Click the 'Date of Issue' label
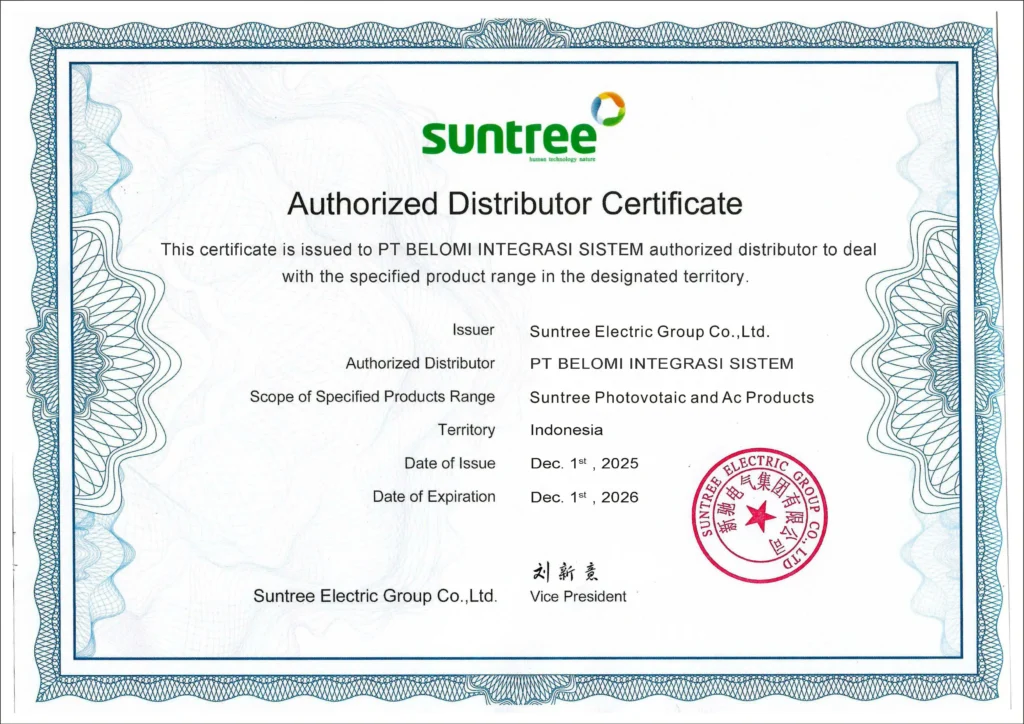Image resolution: width=1024 pixels, height=724 pixels. pyautogui.click(x=450, y=464)
